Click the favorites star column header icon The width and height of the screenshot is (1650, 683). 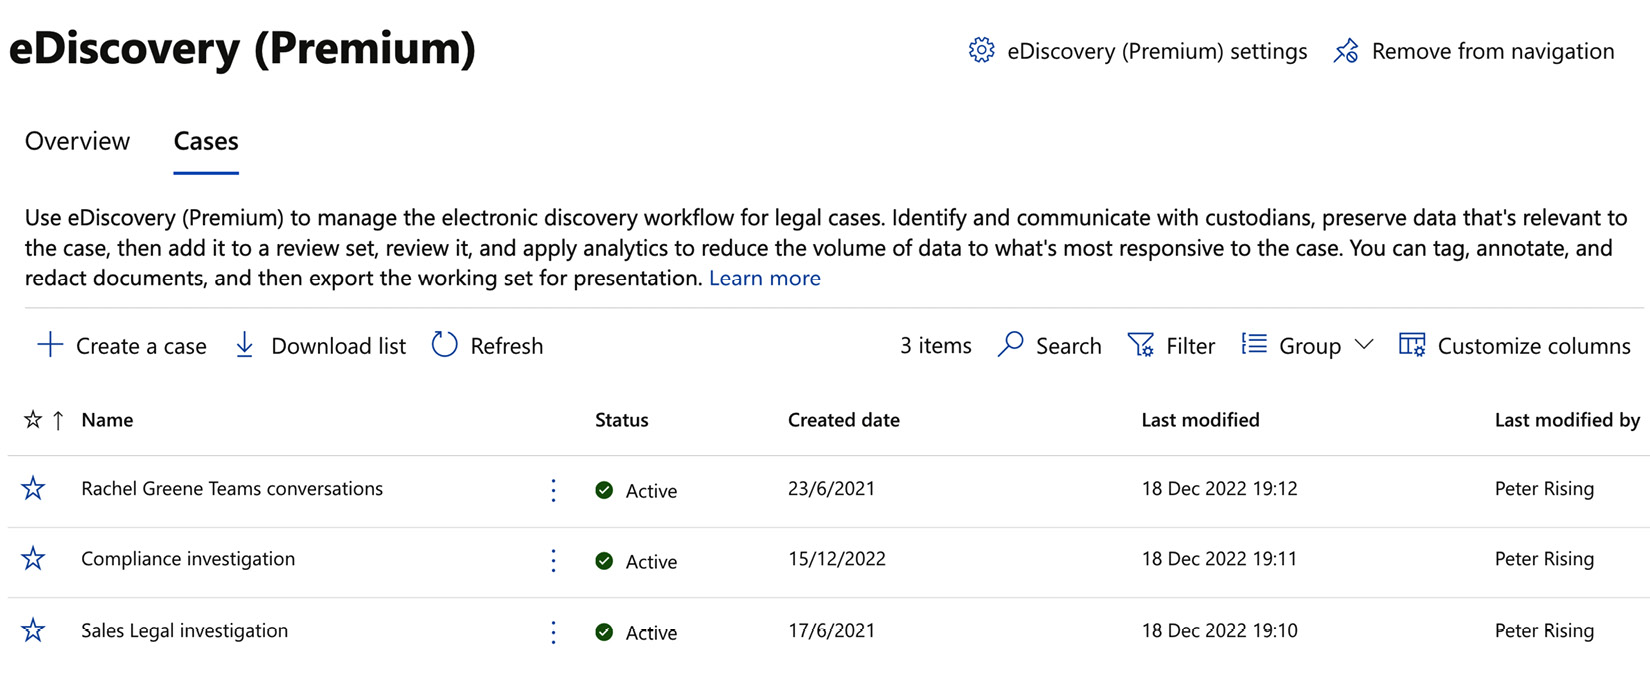[x=33, y=420]
